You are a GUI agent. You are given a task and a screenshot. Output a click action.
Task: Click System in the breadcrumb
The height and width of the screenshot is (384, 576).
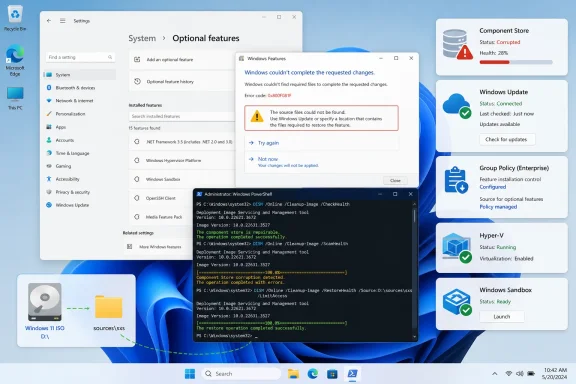(x=142, y=38)
